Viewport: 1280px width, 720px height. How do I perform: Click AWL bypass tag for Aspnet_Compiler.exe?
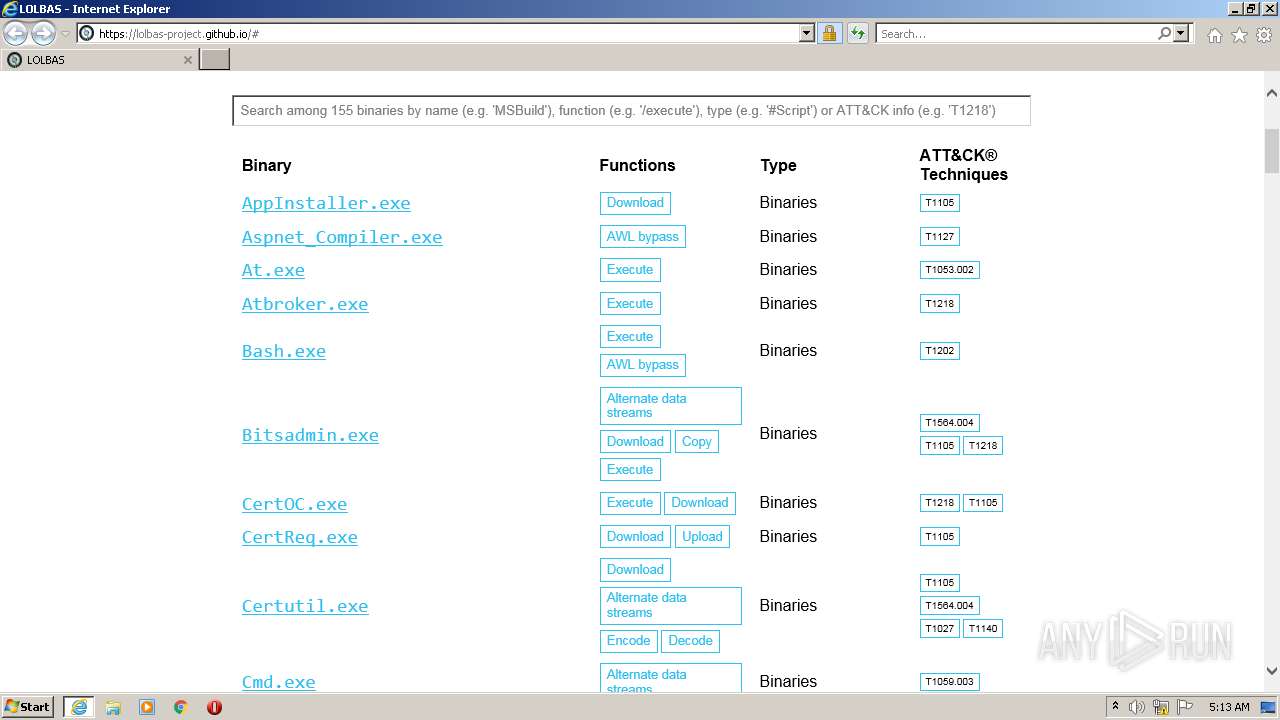643,237
